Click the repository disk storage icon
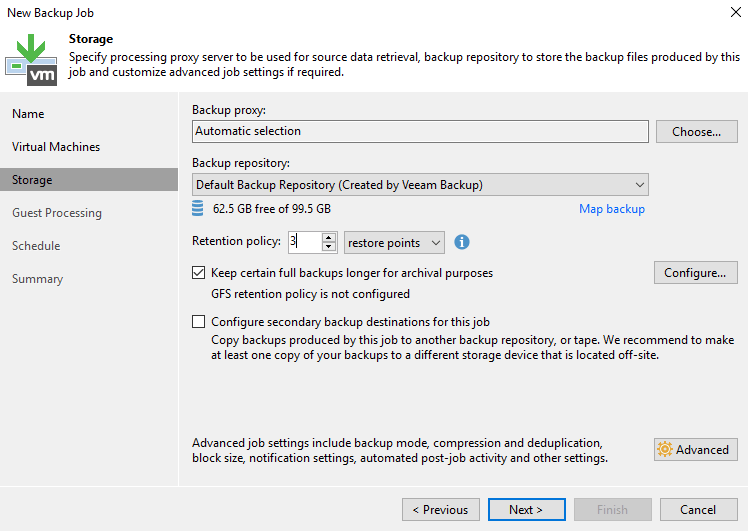748x531 pixels. pyautogui.click(x=197, y=209)
